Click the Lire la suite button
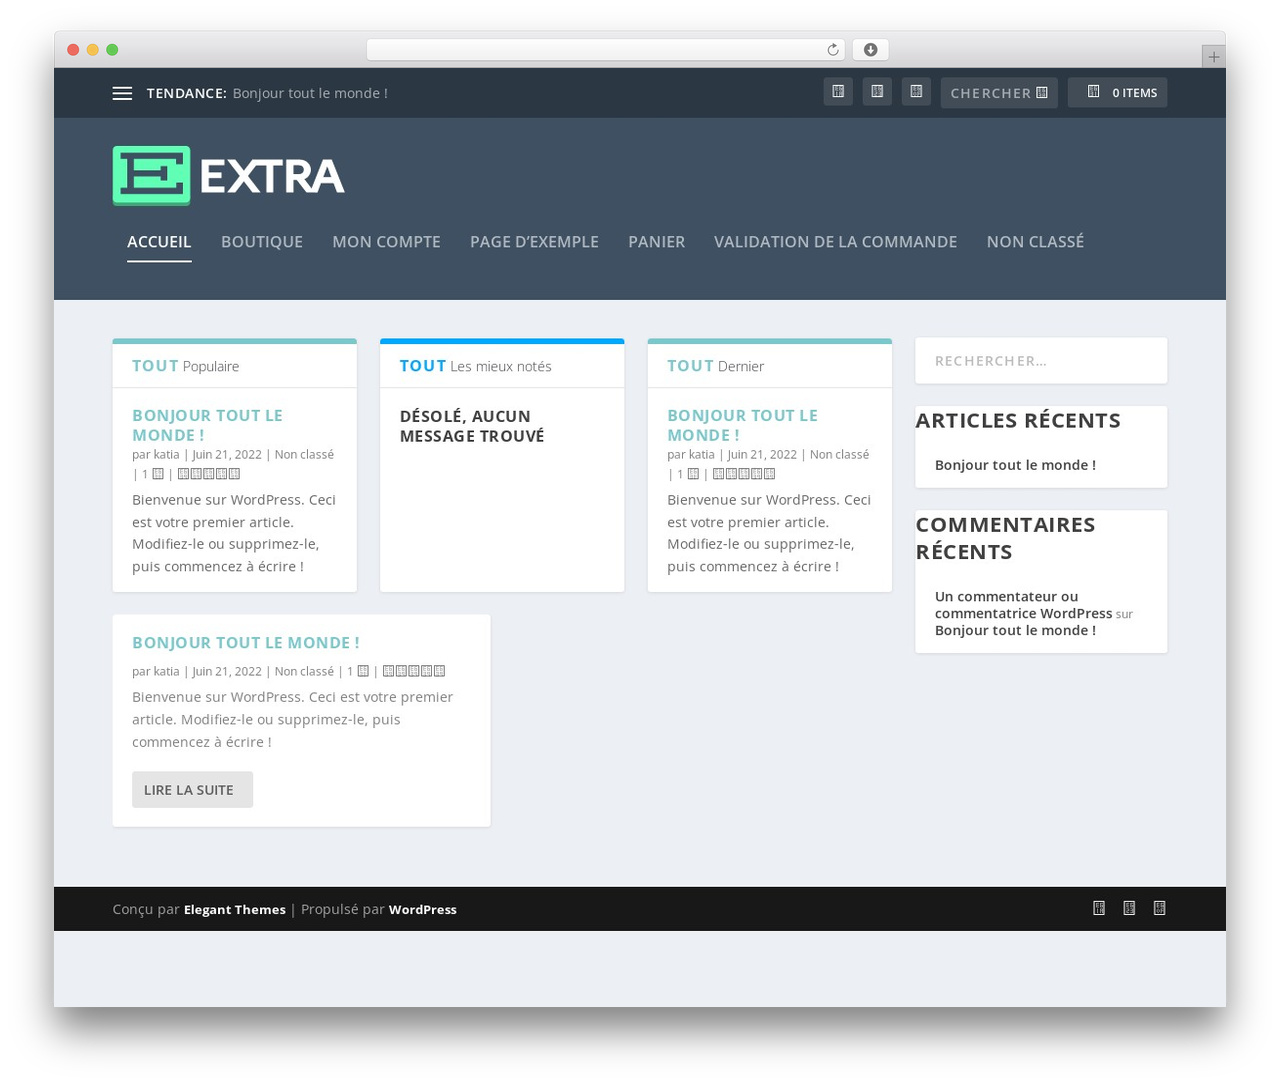Viewport: 1280px width, 1084px height. click(x=192, y=789)
